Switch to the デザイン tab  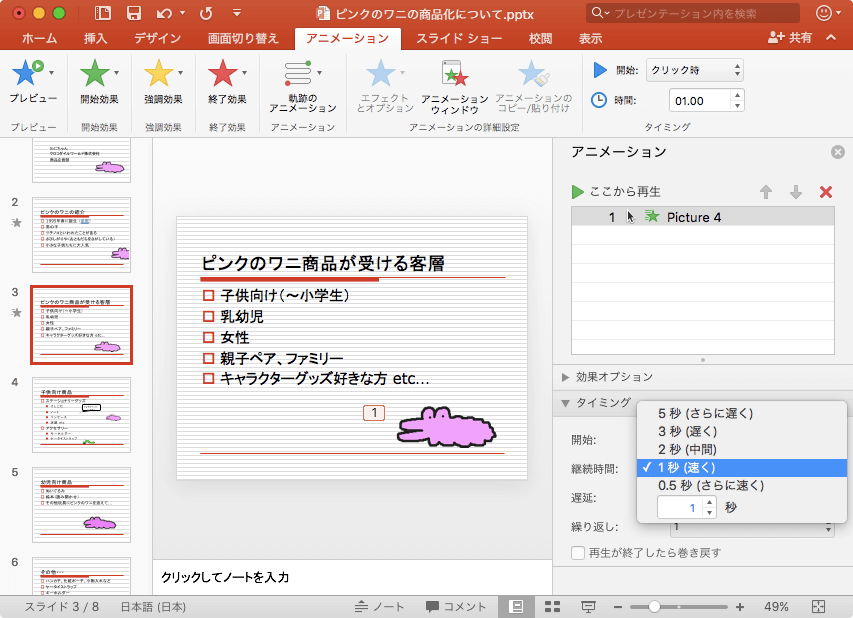click(x=158, y=38)
